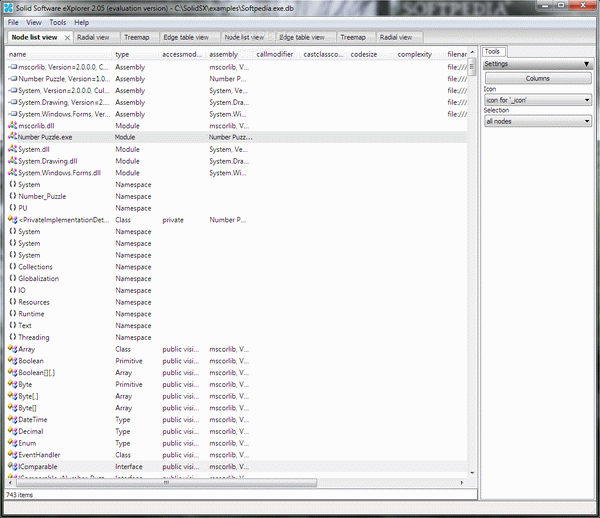Click the module icon beside Number Puzzle.exe
600x518 pixels.
click(13, 137)
